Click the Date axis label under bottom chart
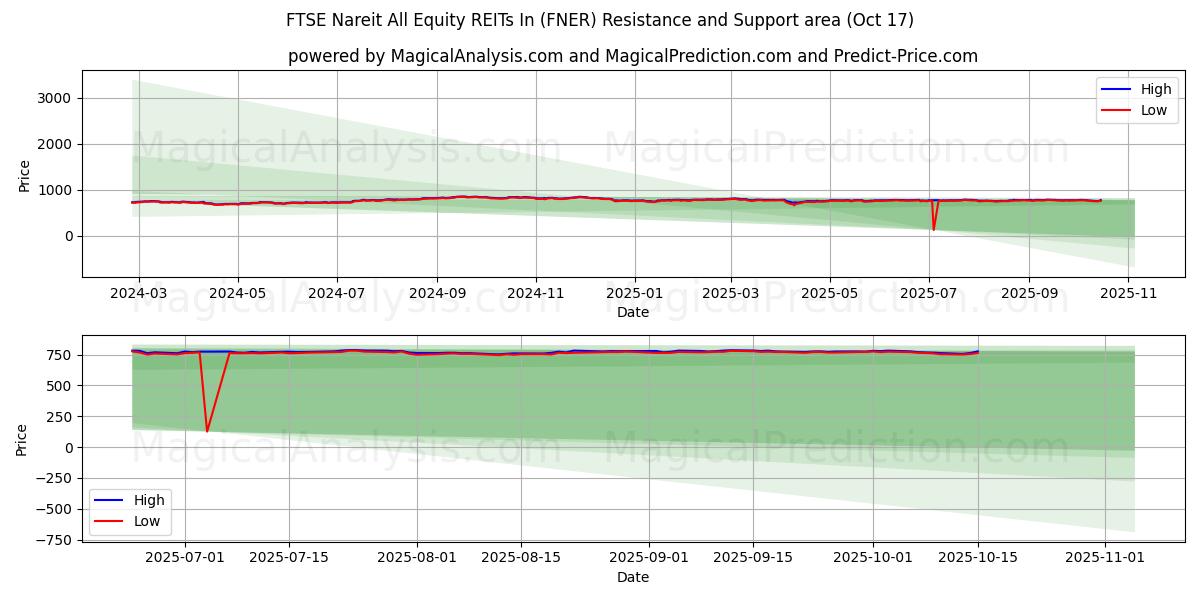Screen dimensions: 1200x600 click(632, 577)
